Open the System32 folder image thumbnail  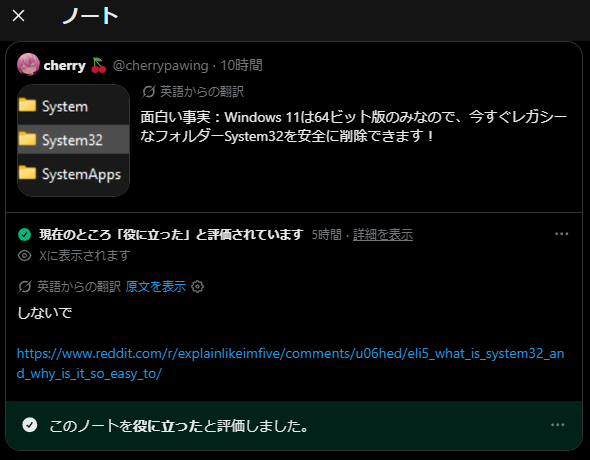tap(73, 140)
